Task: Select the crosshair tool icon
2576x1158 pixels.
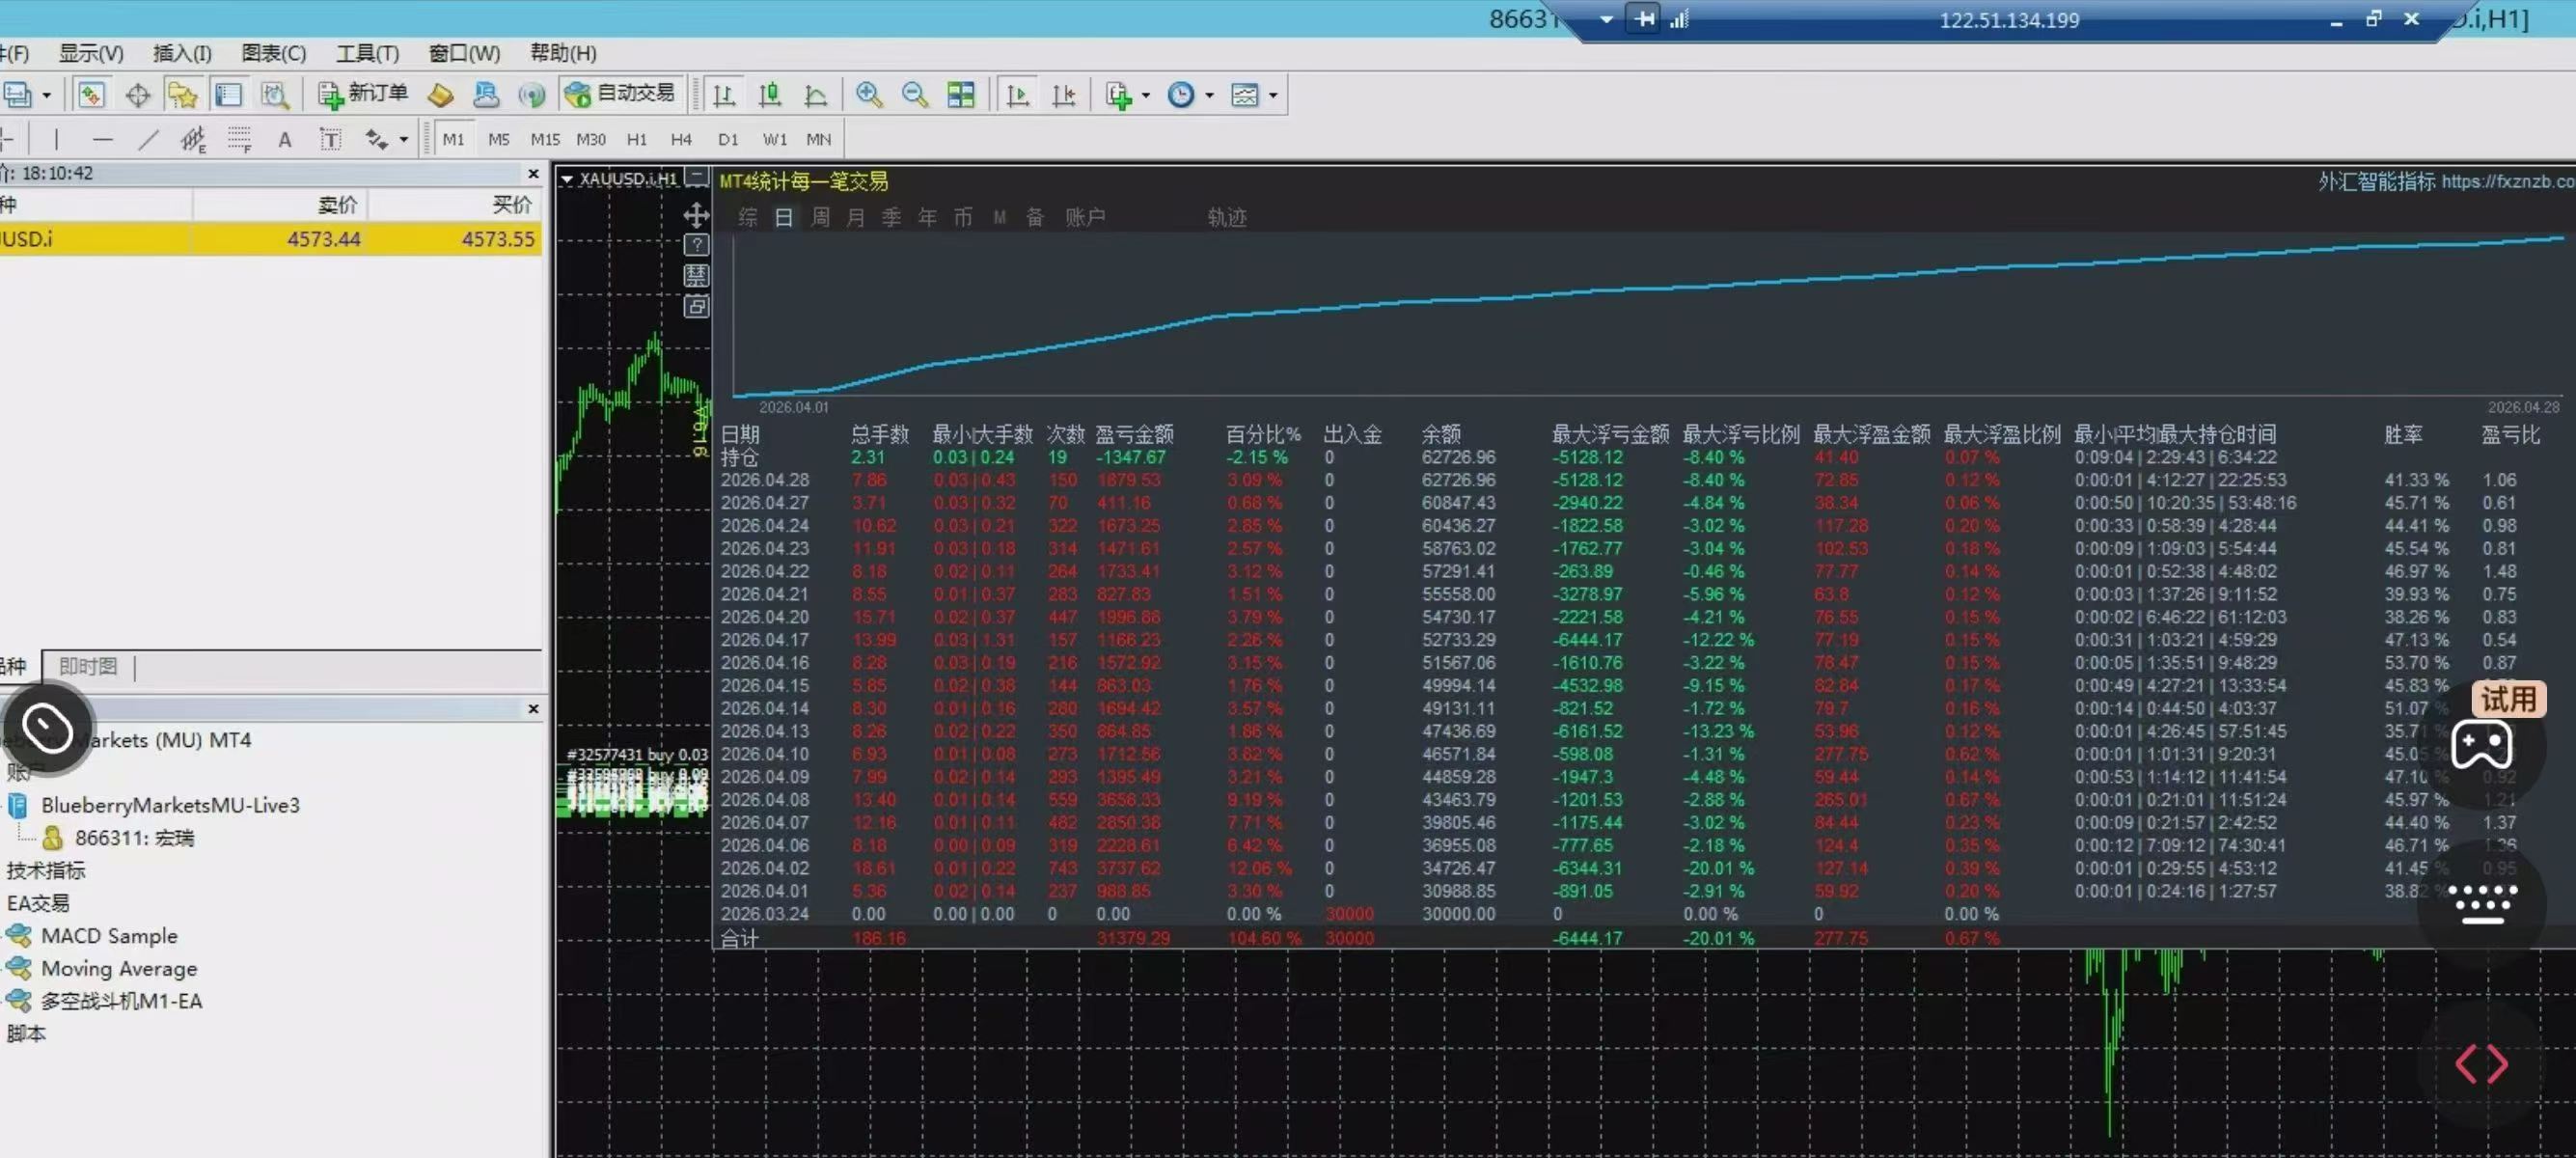Action: (137, 95)
